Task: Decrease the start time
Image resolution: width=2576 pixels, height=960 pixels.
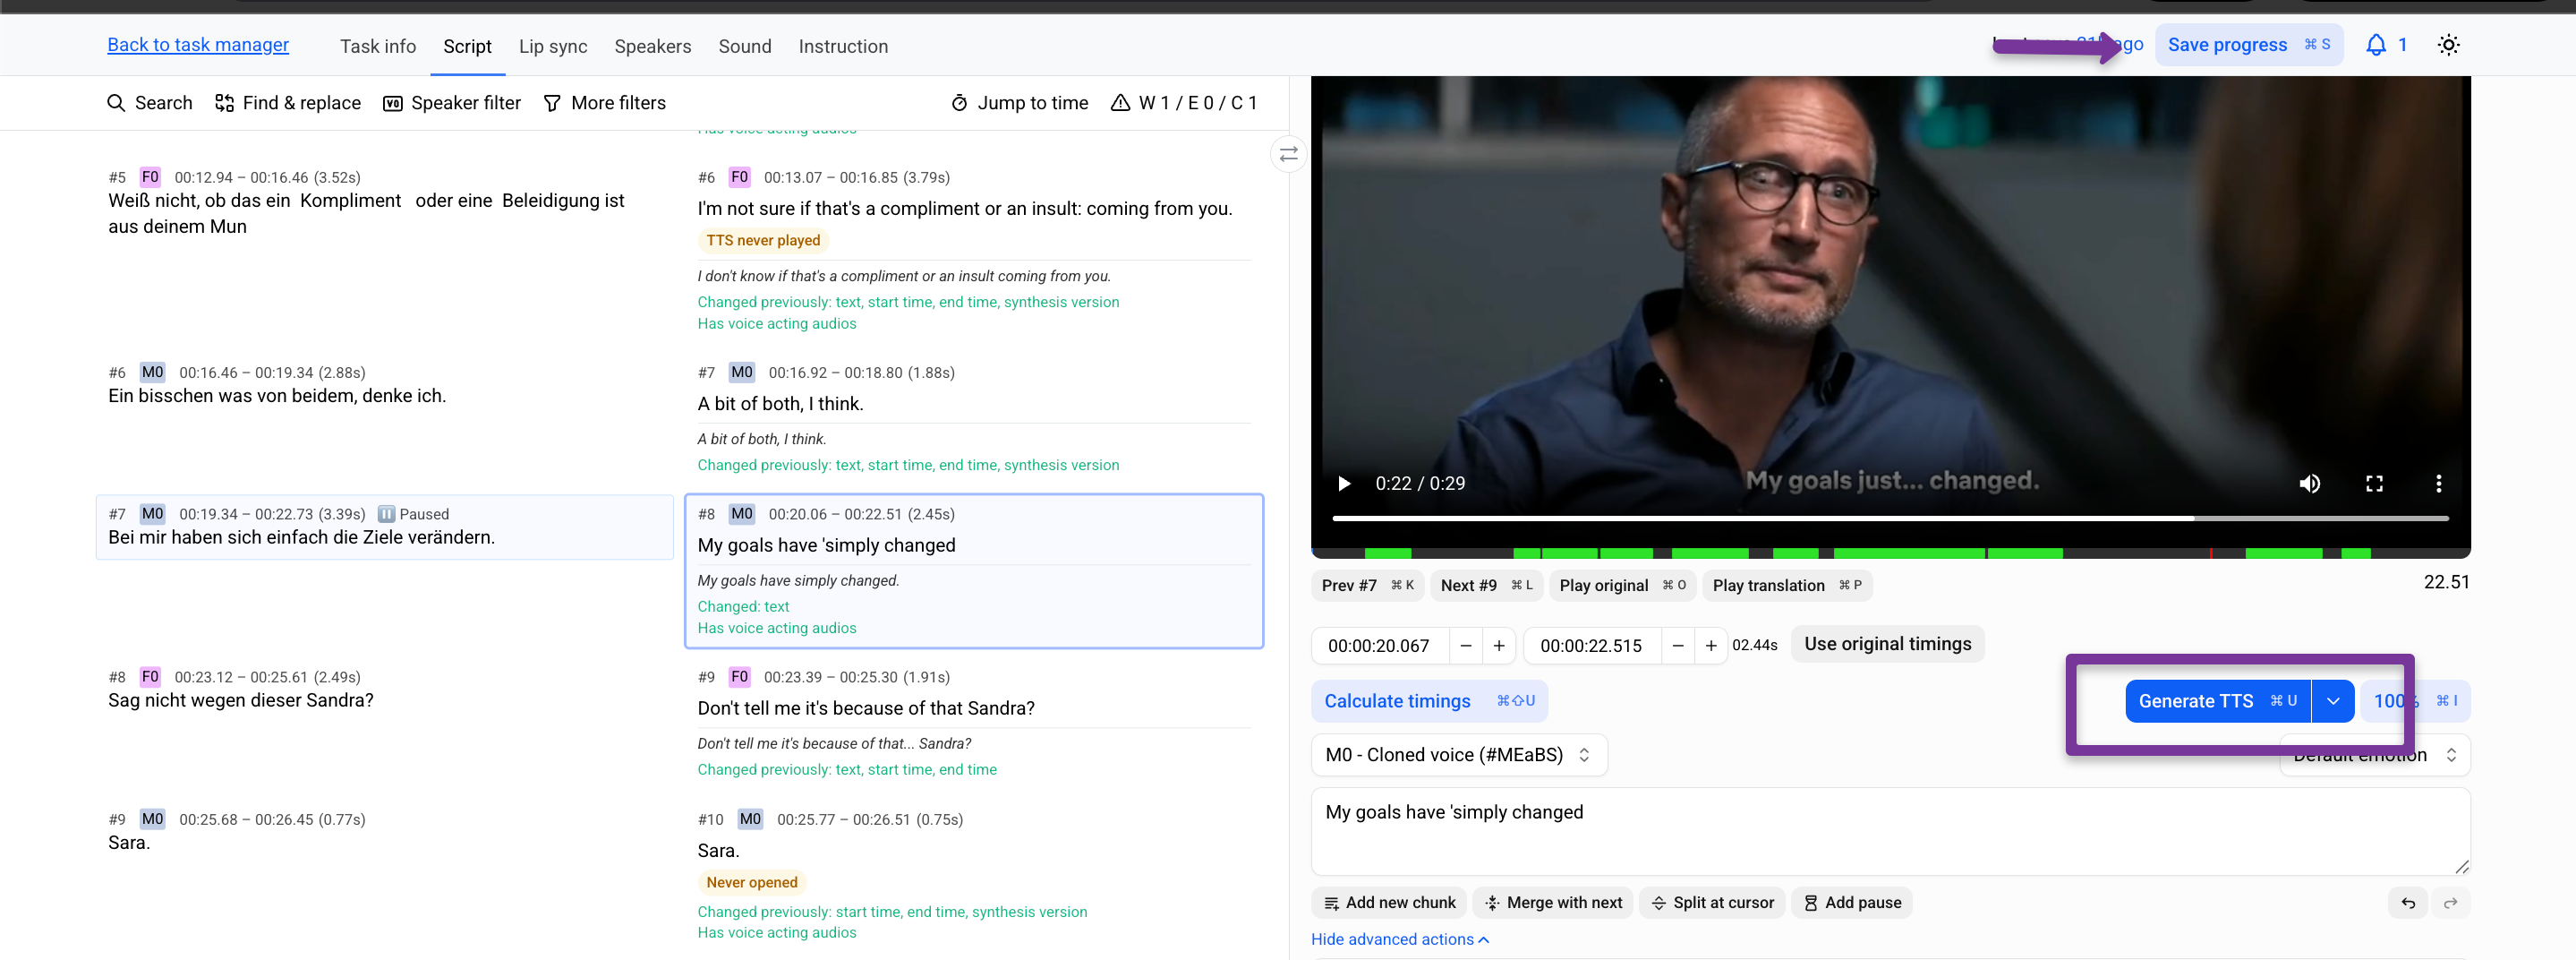Action: tap(1465, 646)
